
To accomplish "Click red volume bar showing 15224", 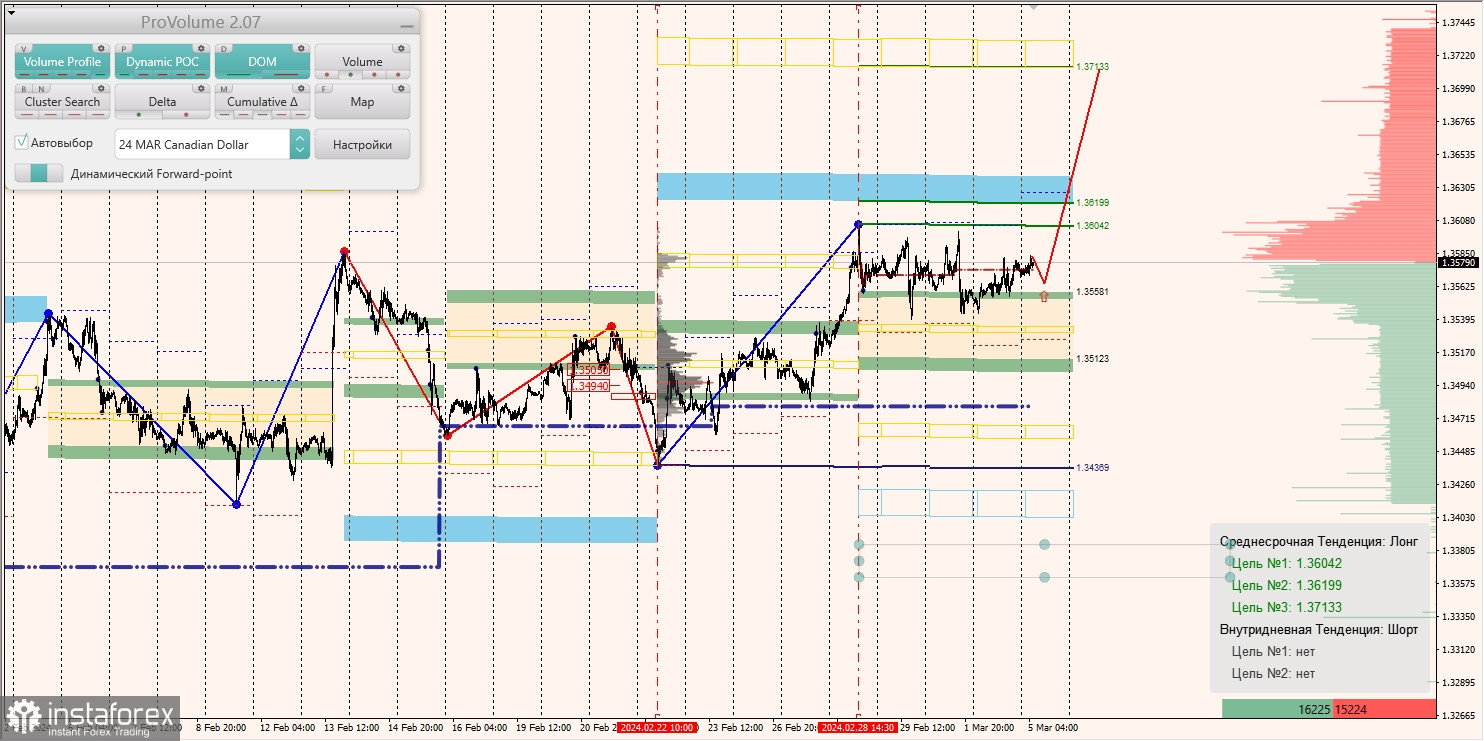I will [1383, 709].
